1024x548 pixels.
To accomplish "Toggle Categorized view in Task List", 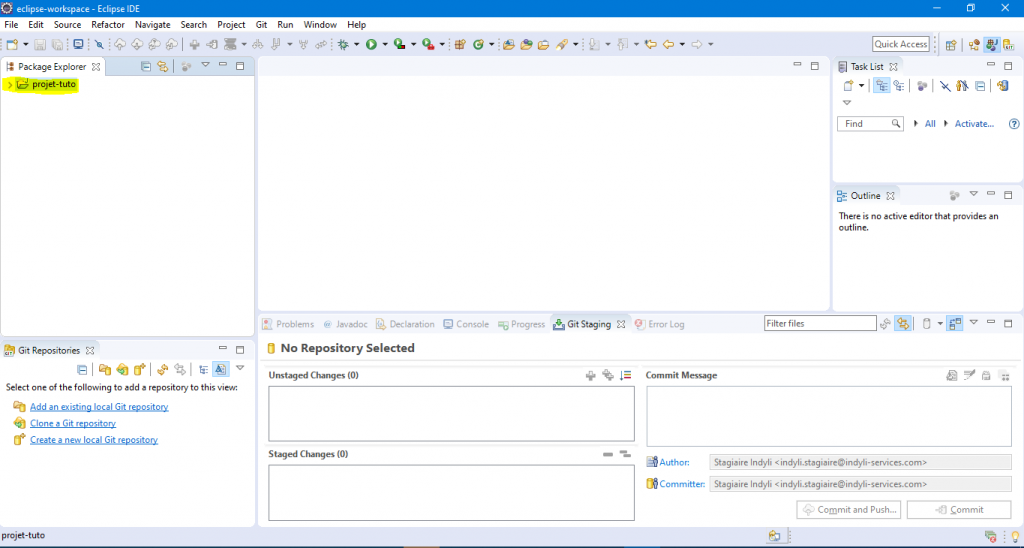I will coord(882,86).
